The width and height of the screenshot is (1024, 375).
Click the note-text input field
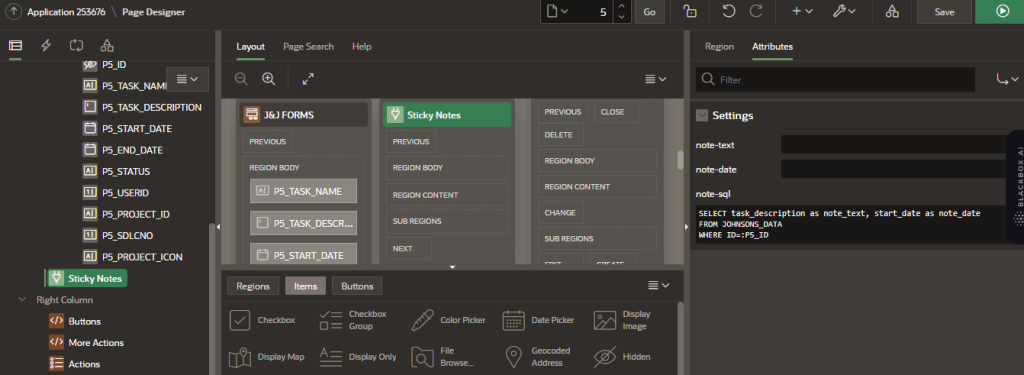(x=894, y=144)
